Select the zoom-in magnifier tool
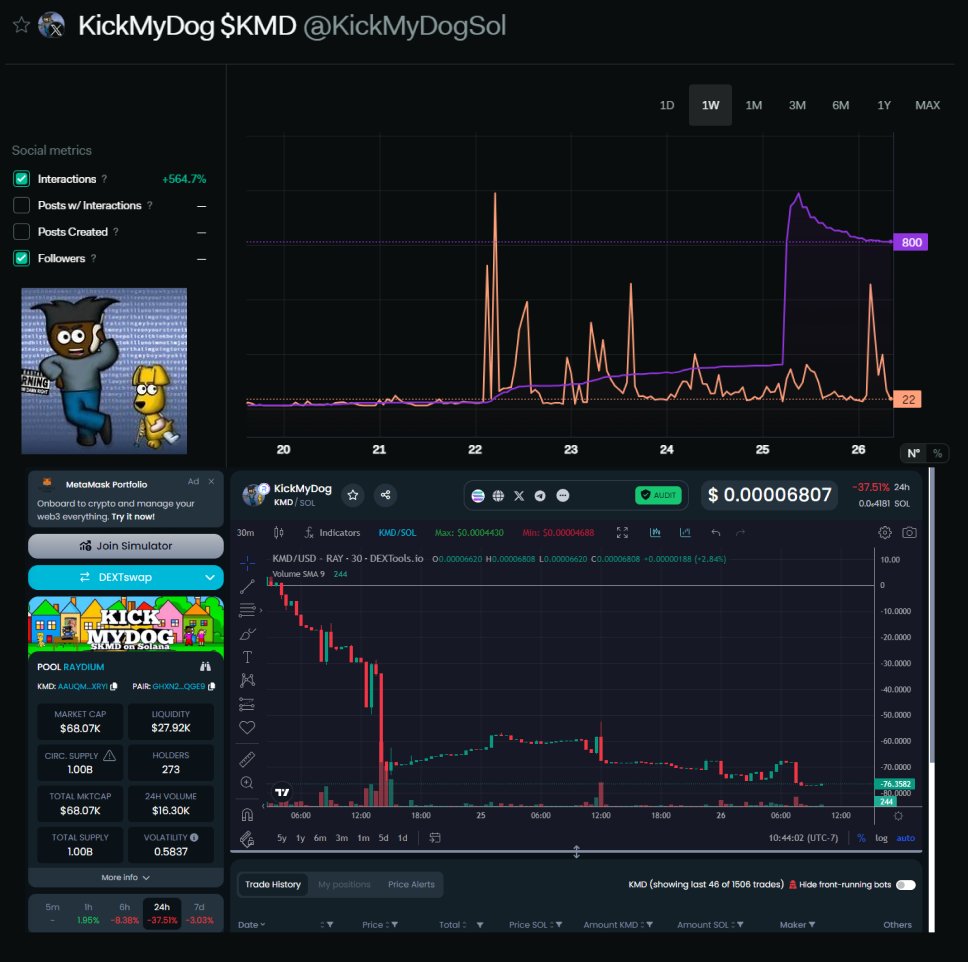Image resolution: width=968 pixels, height=962 pixels. [247, 783]
